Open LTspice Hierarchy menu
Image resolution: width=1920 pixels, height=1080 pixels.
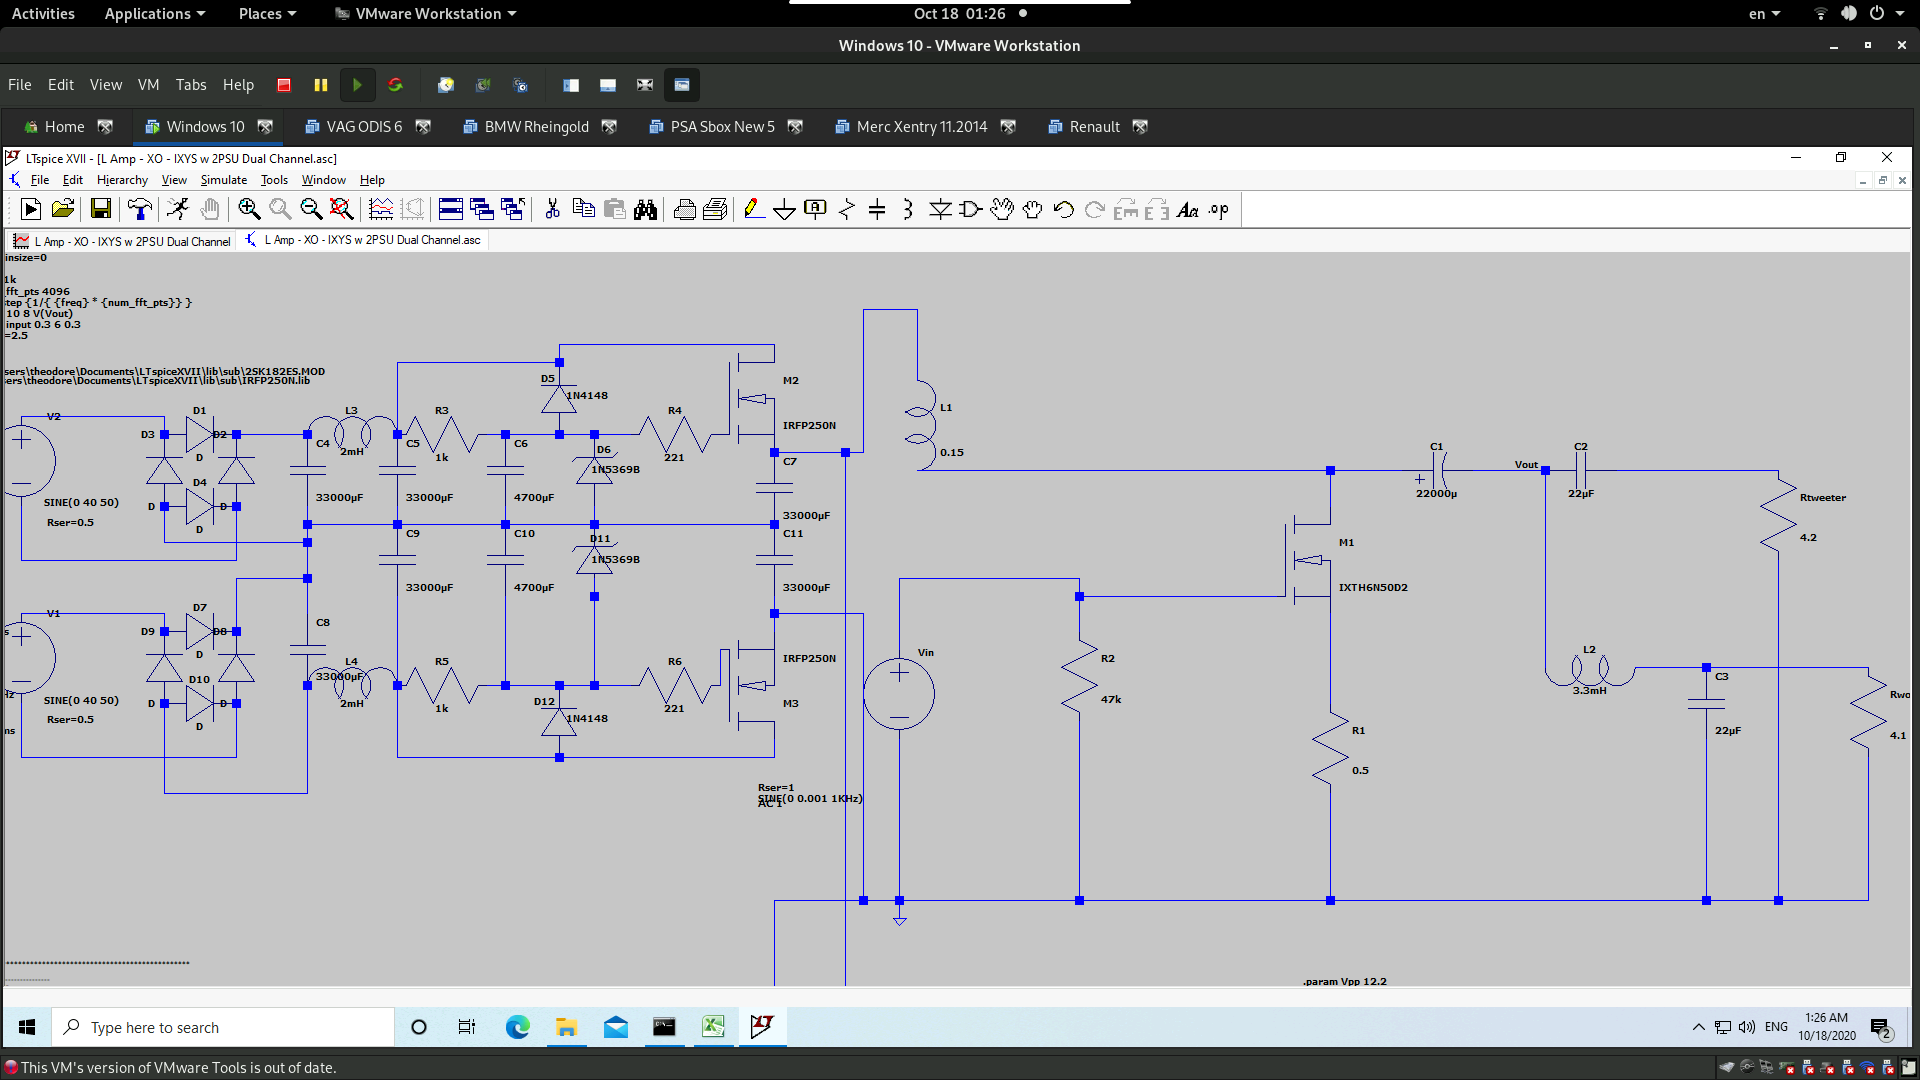122,180
